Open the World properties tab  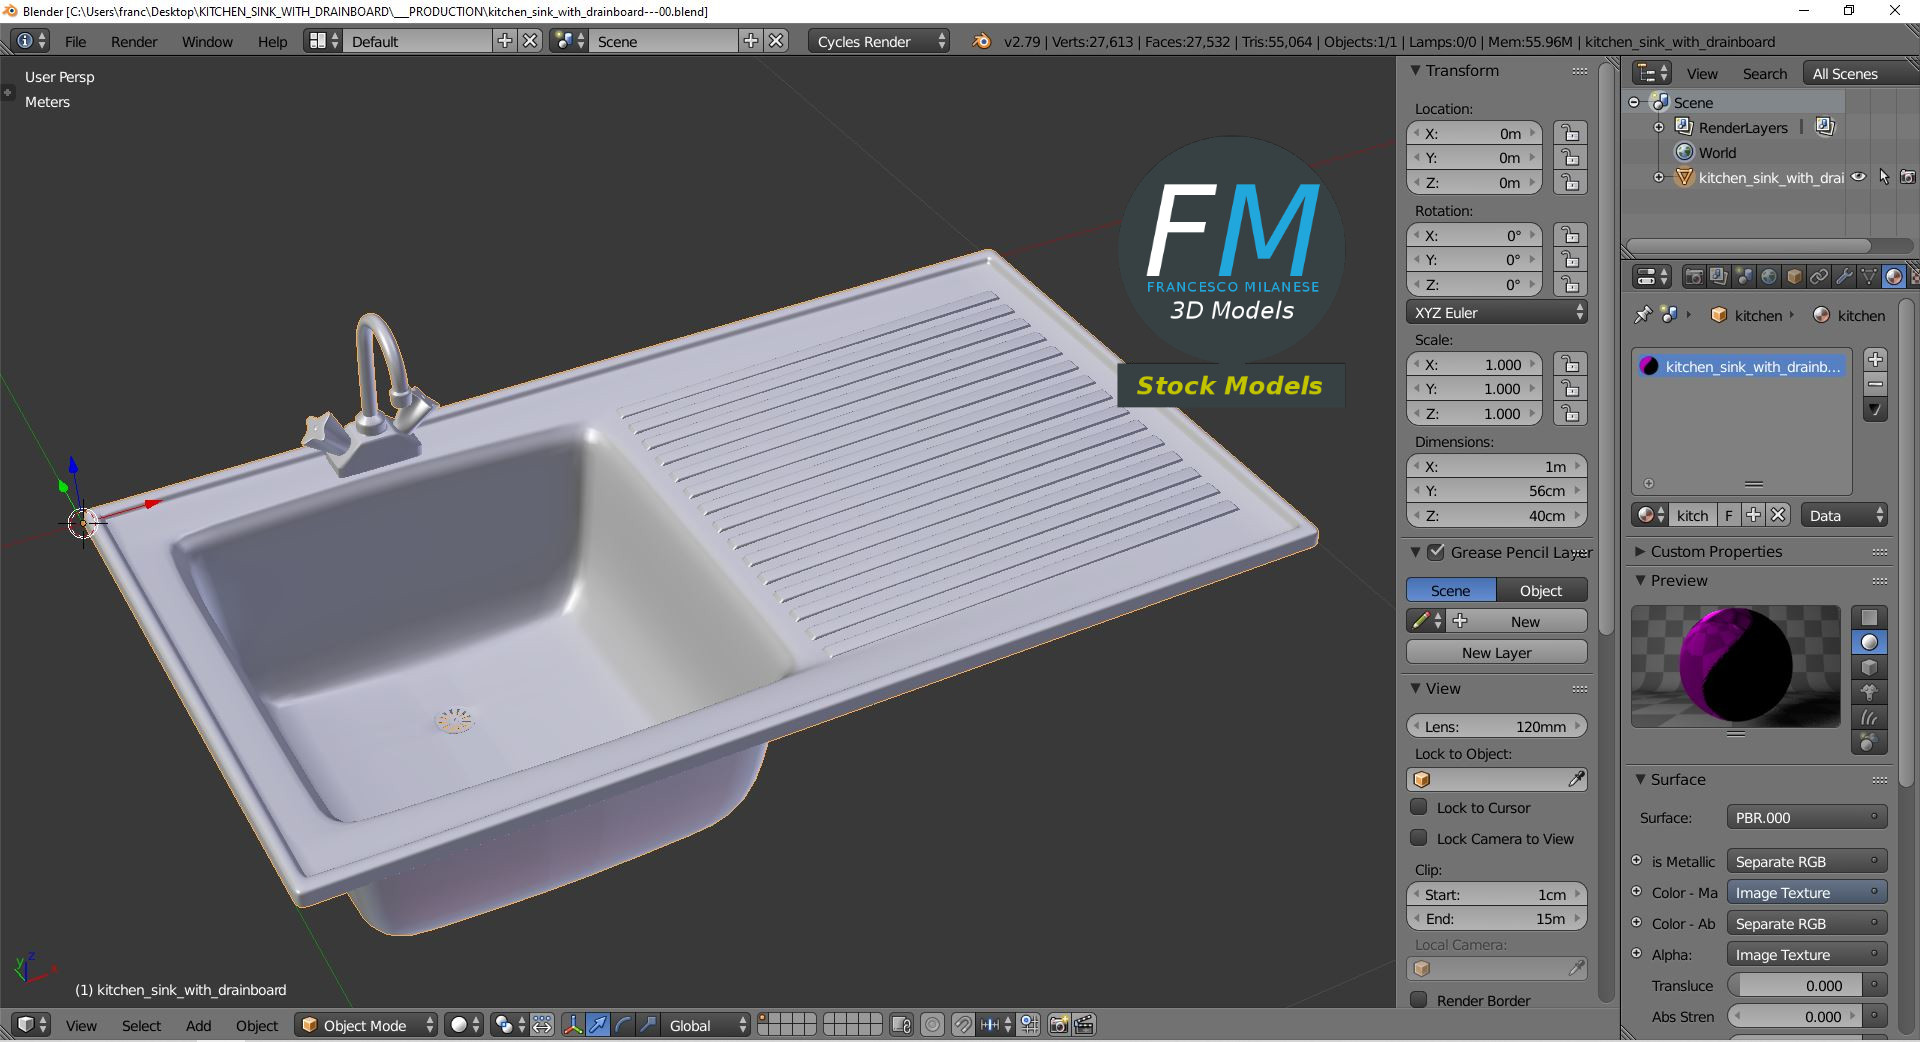click(1769, 276)
